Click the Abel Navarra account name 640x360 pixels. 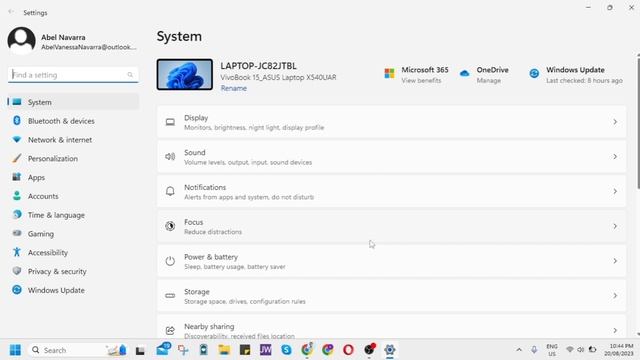[x=63, y=37]
